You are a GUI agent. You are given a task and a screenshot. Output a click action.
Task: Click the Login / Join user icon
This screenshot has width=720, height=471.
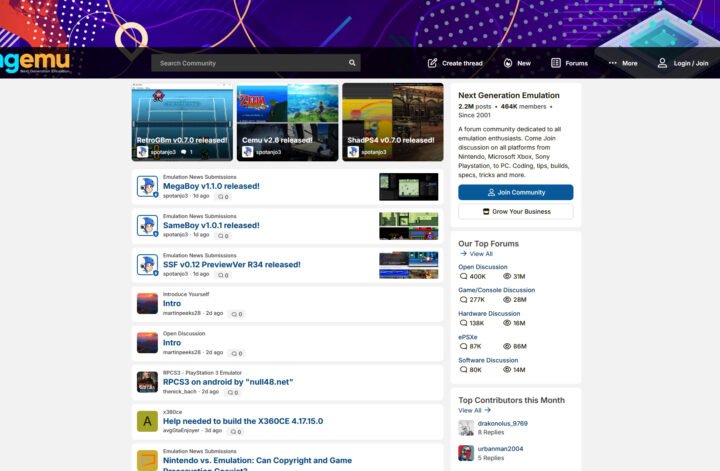(x=662, y=63)
